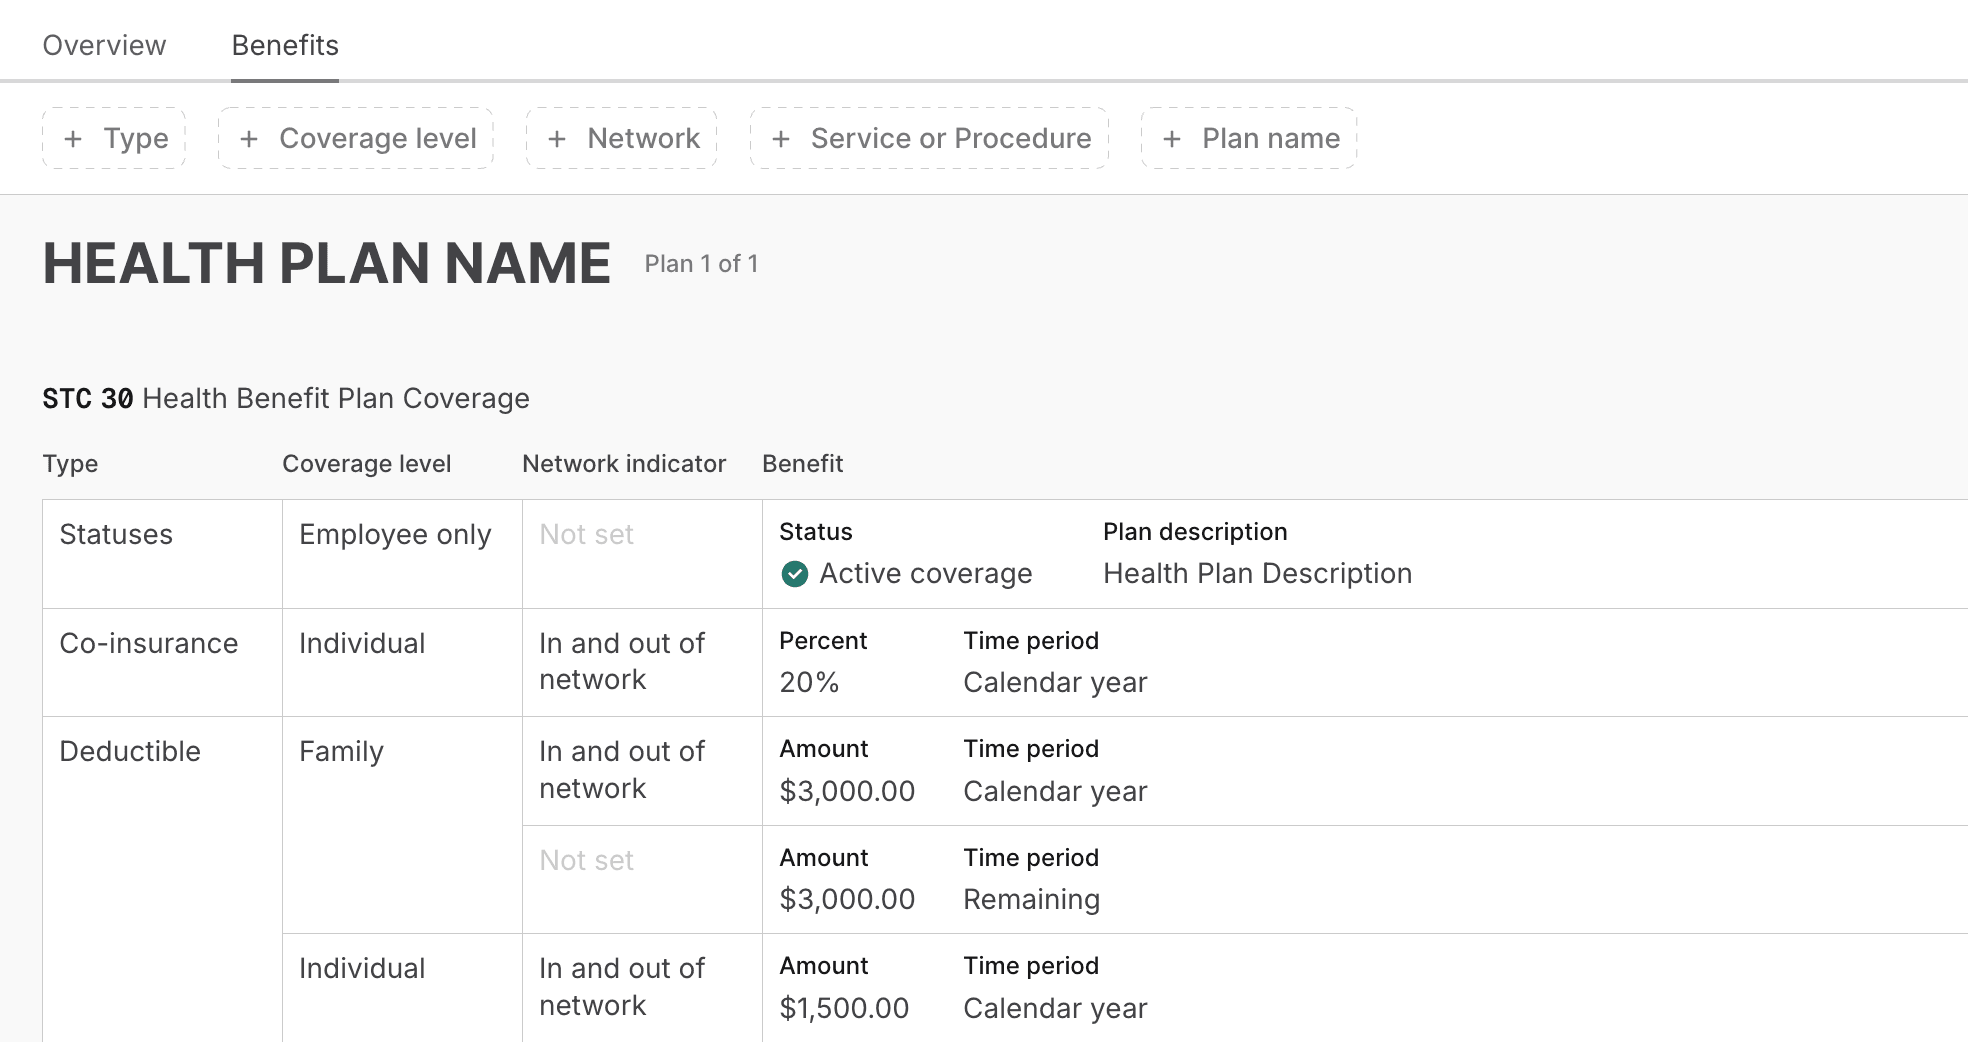Switch to the Overview tab
Viewport: 1968px width, 1042px height.
[103, 45]
